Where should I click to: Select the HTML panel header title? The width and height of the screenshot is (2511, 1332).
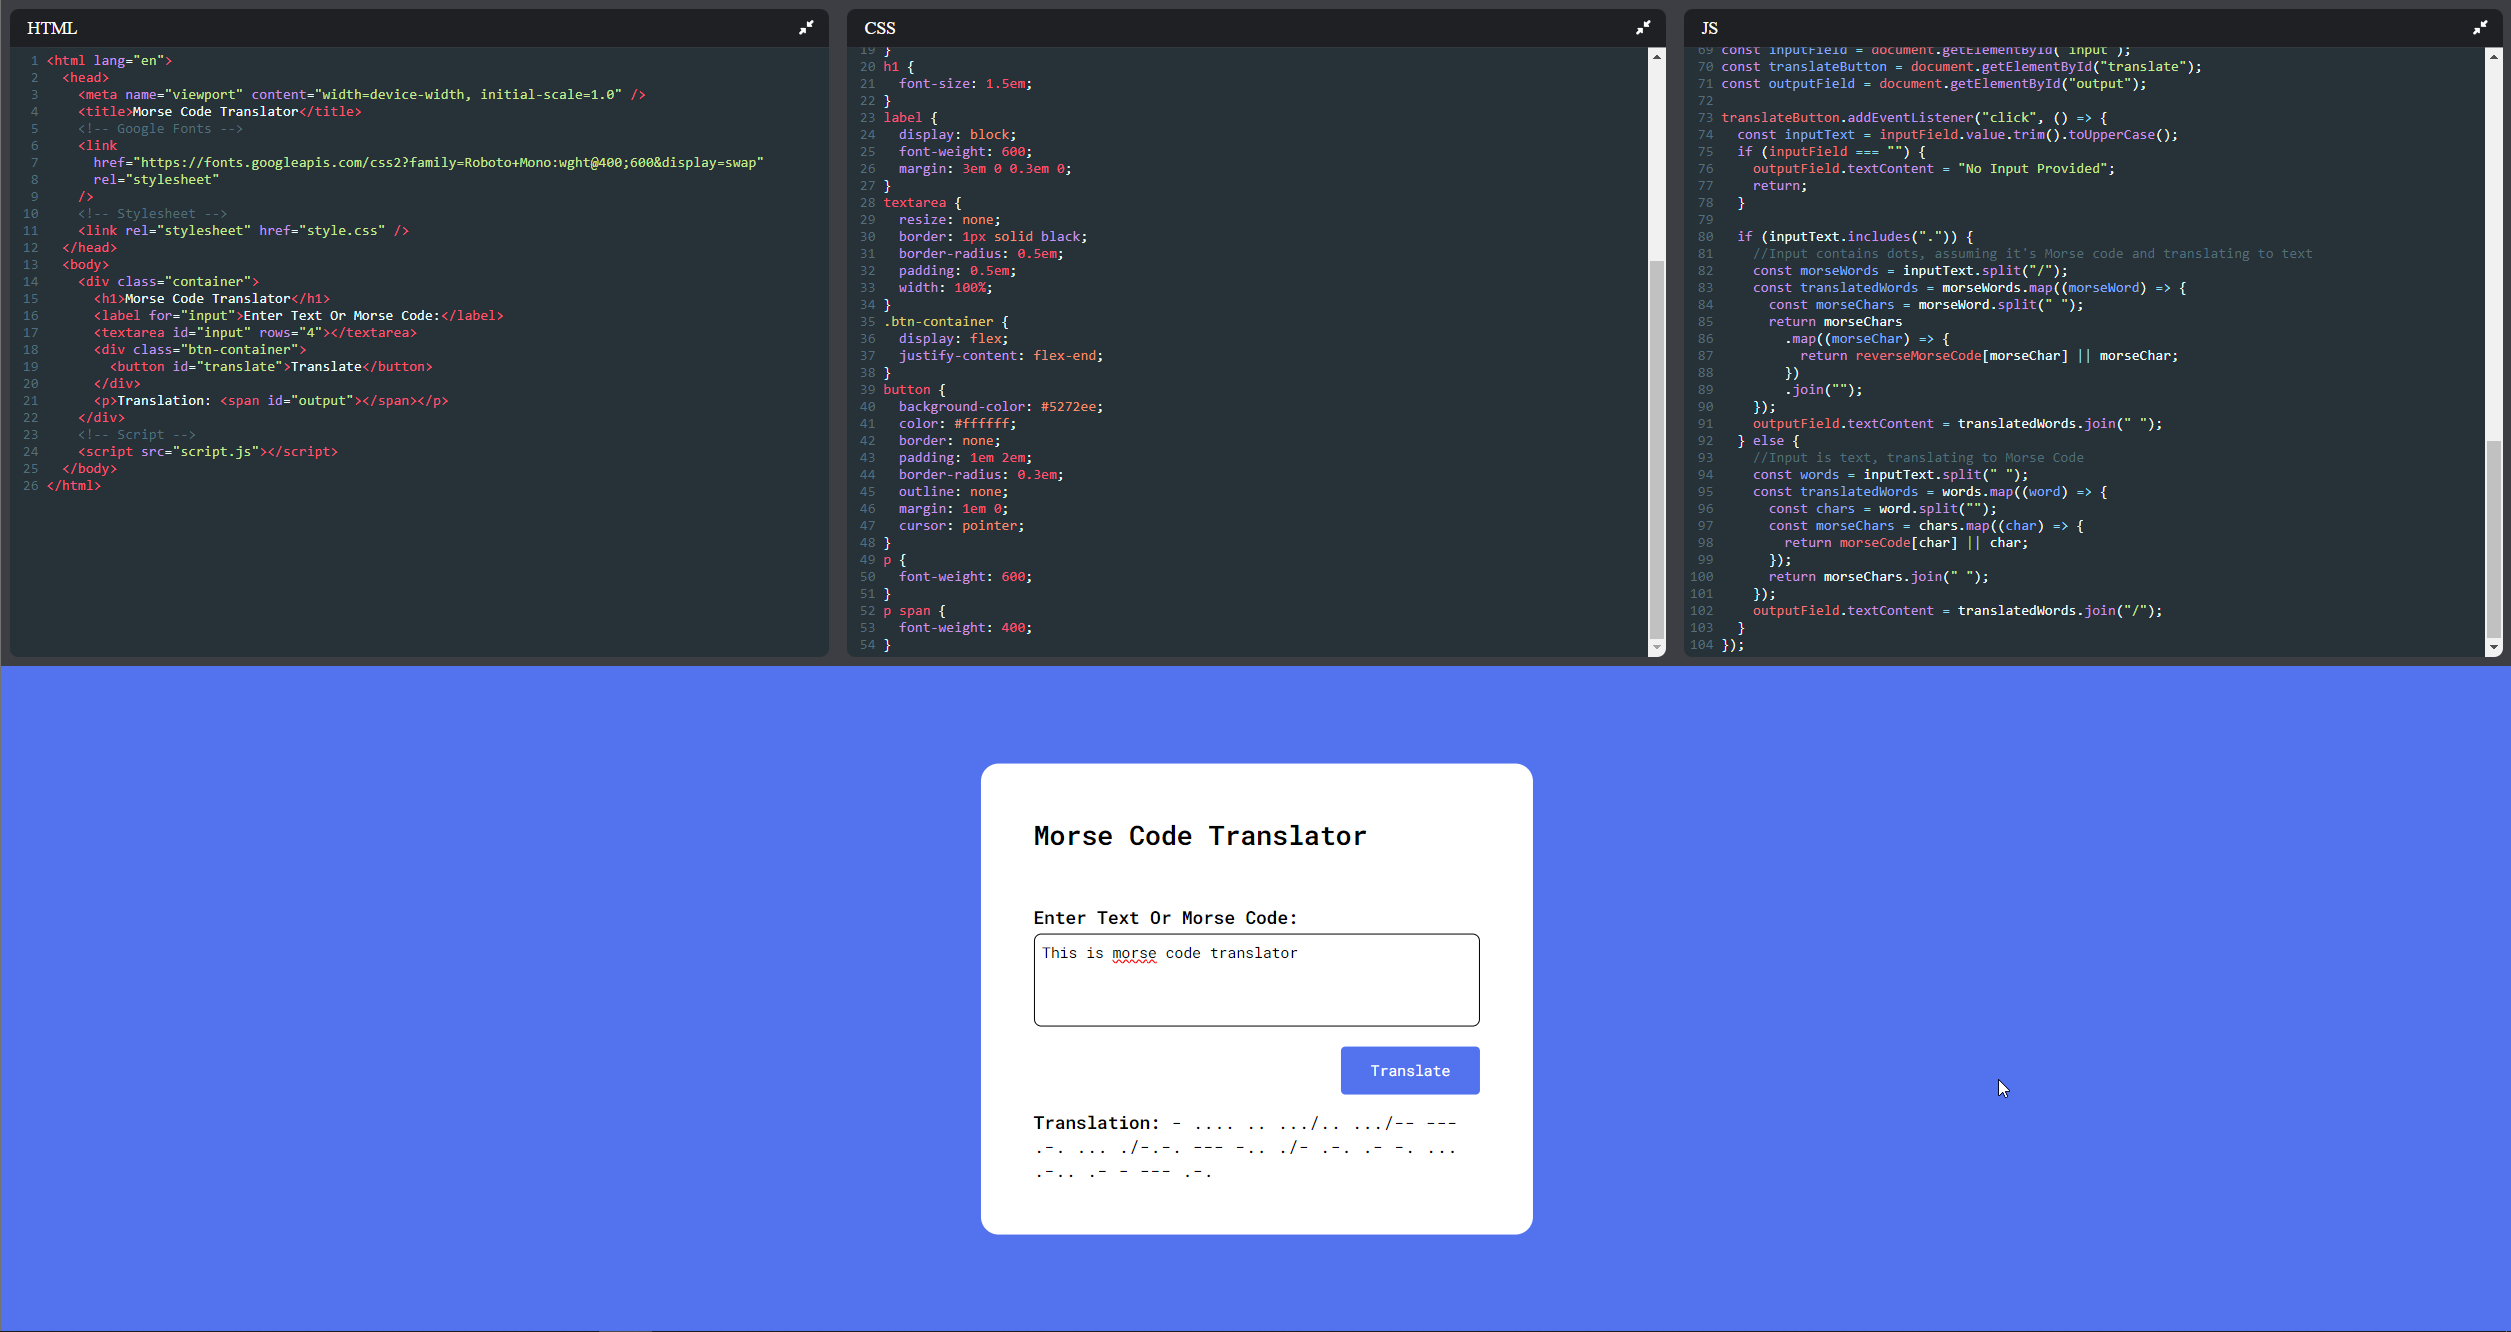[x=52, y=28]
